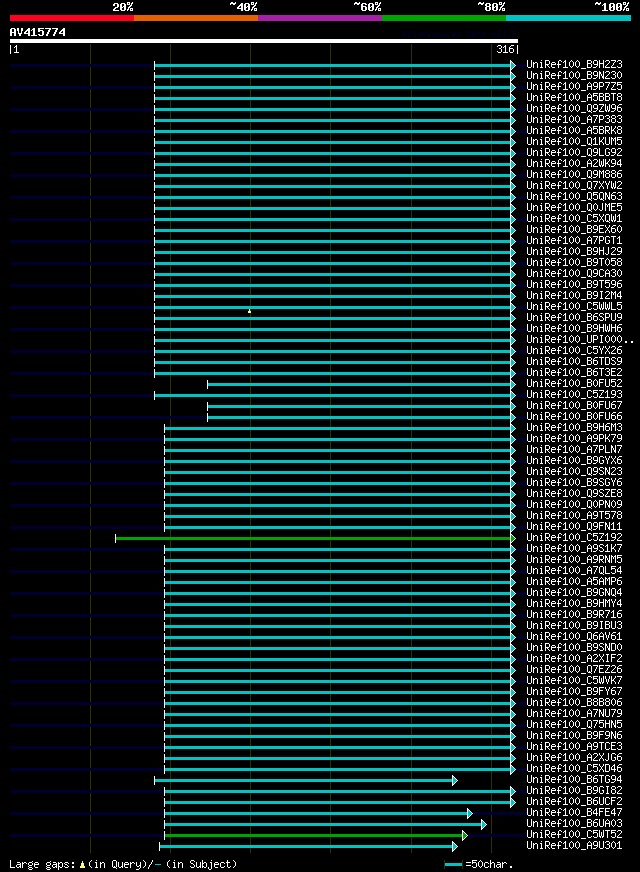Open UniRef100_A5BBT8 entry

(574, 97)
